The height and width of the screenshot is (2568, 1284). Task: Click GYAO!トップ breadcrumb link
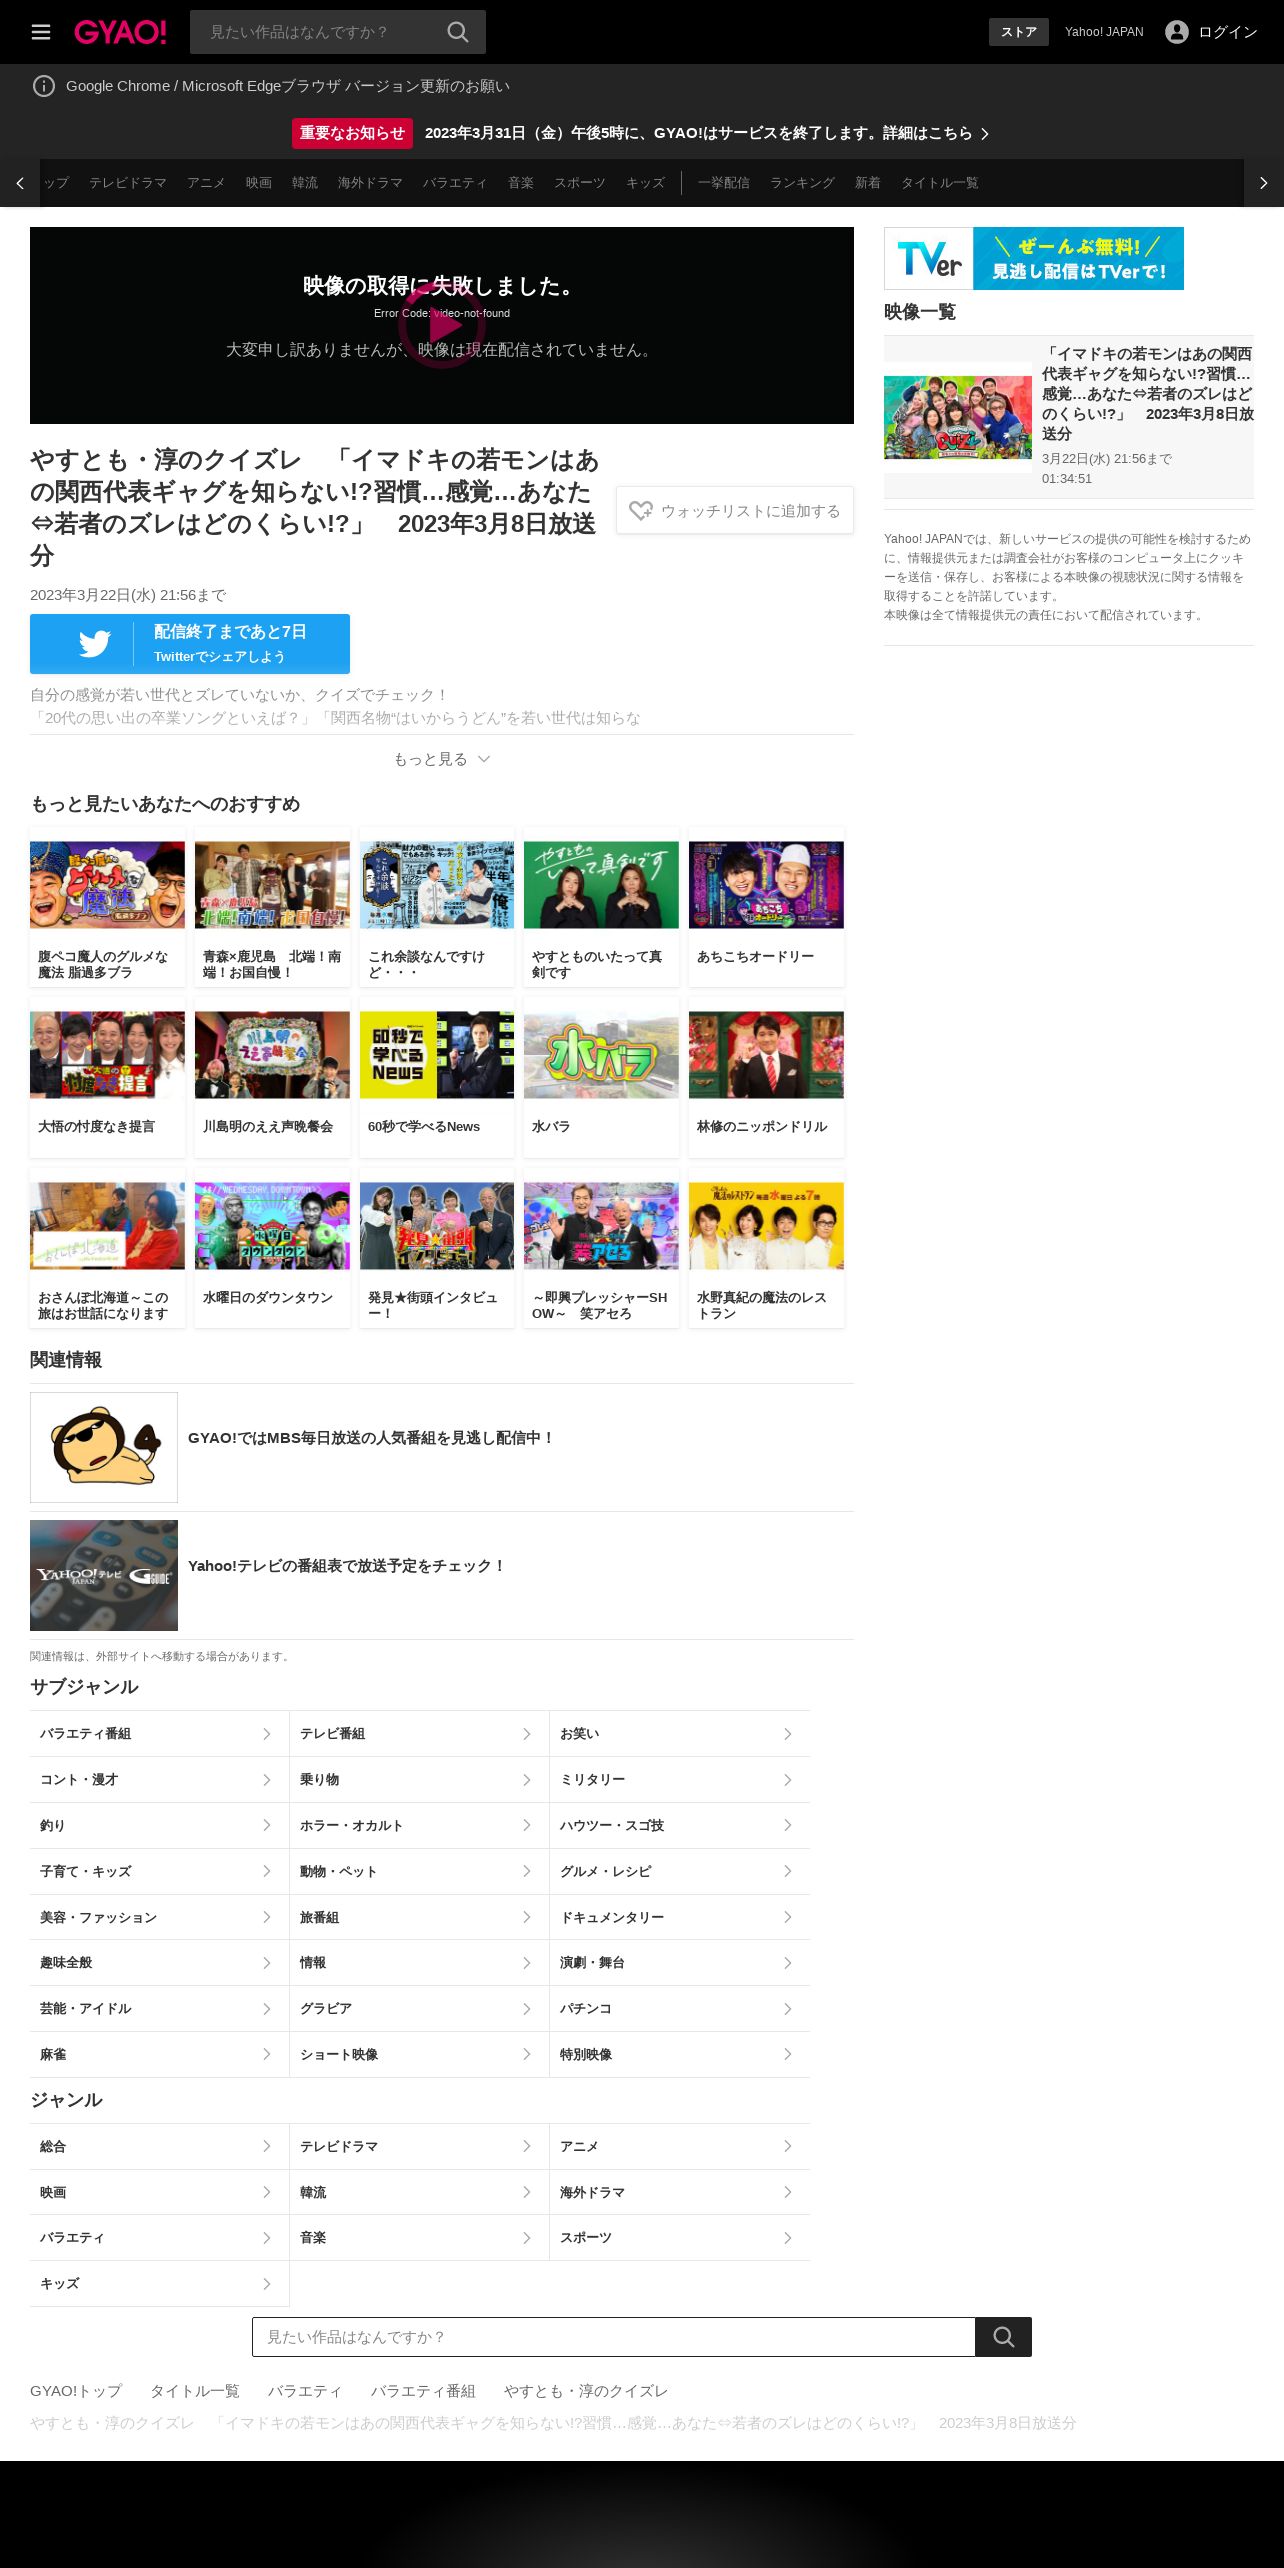[x=76, y=2391]
